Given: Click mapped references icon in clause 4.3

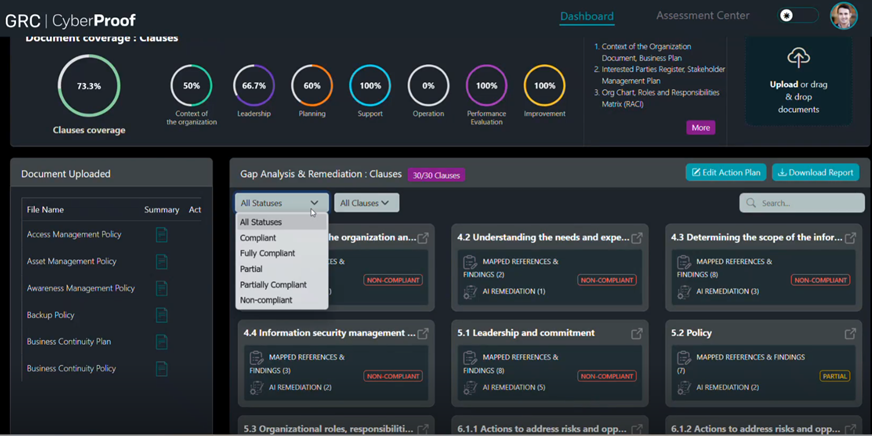Looking at the screenshot, I should pyautogui.click(x=683, y=262).
